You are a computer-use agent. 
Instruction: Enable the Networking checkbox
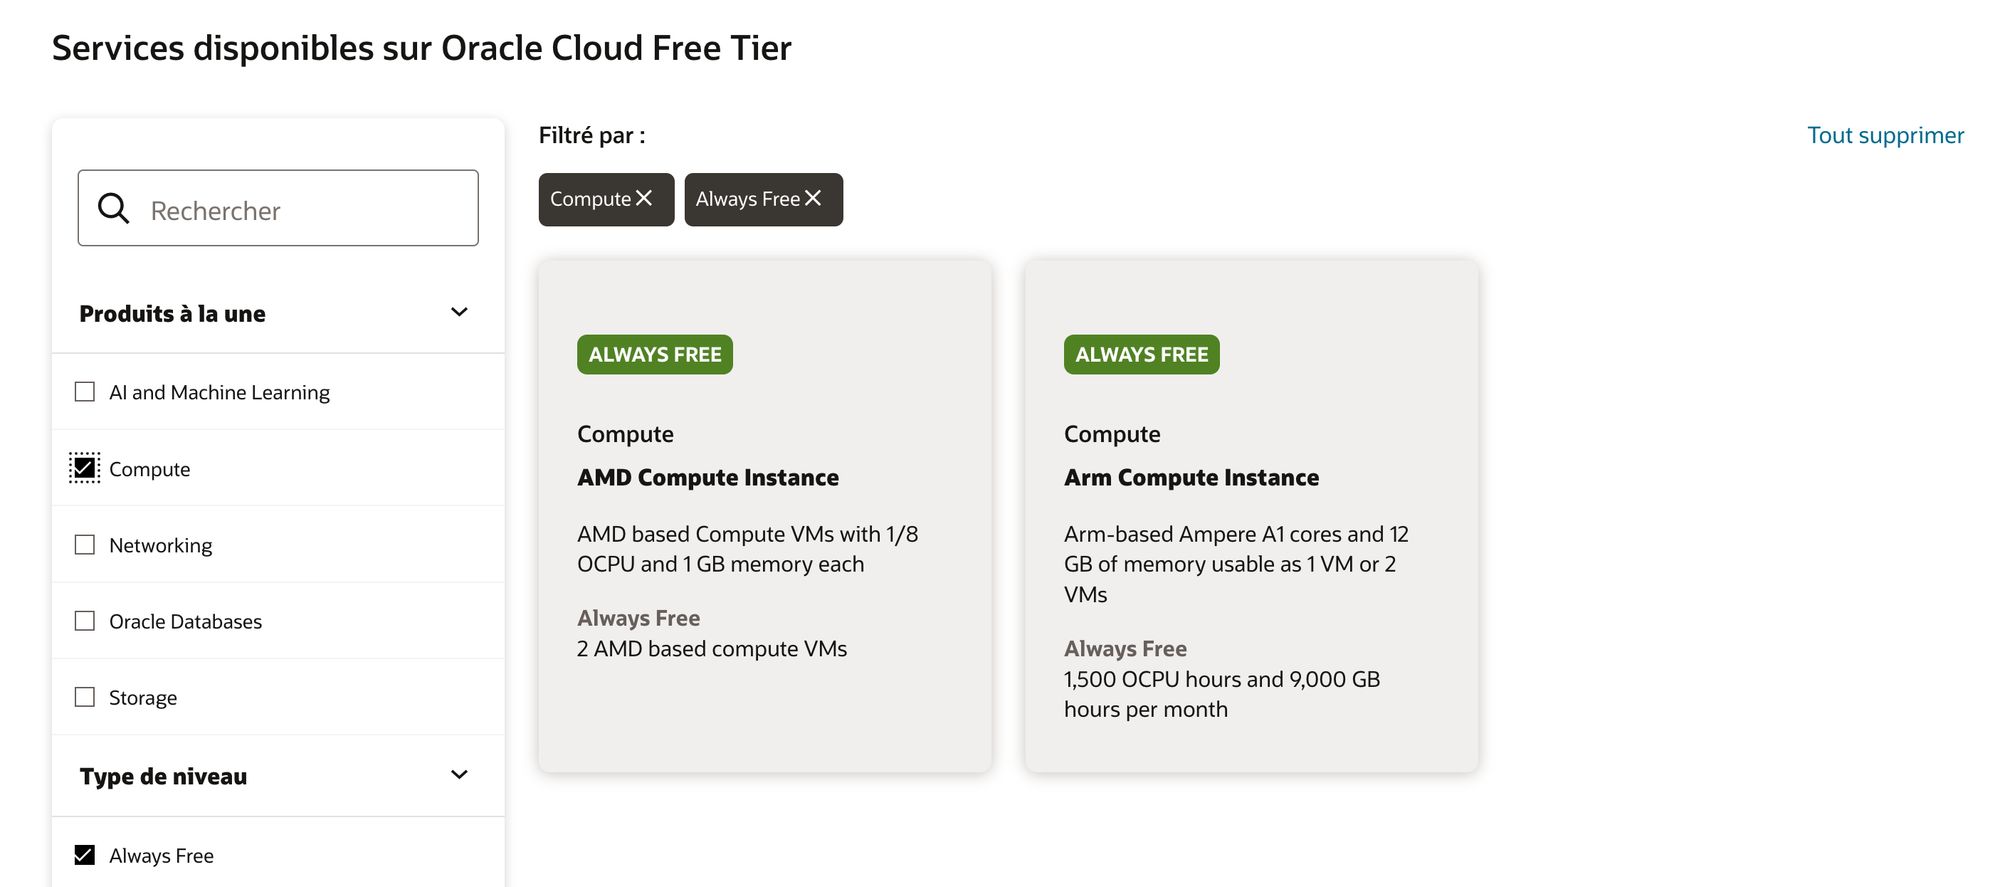pyautogui.click(x=85, y=545)
